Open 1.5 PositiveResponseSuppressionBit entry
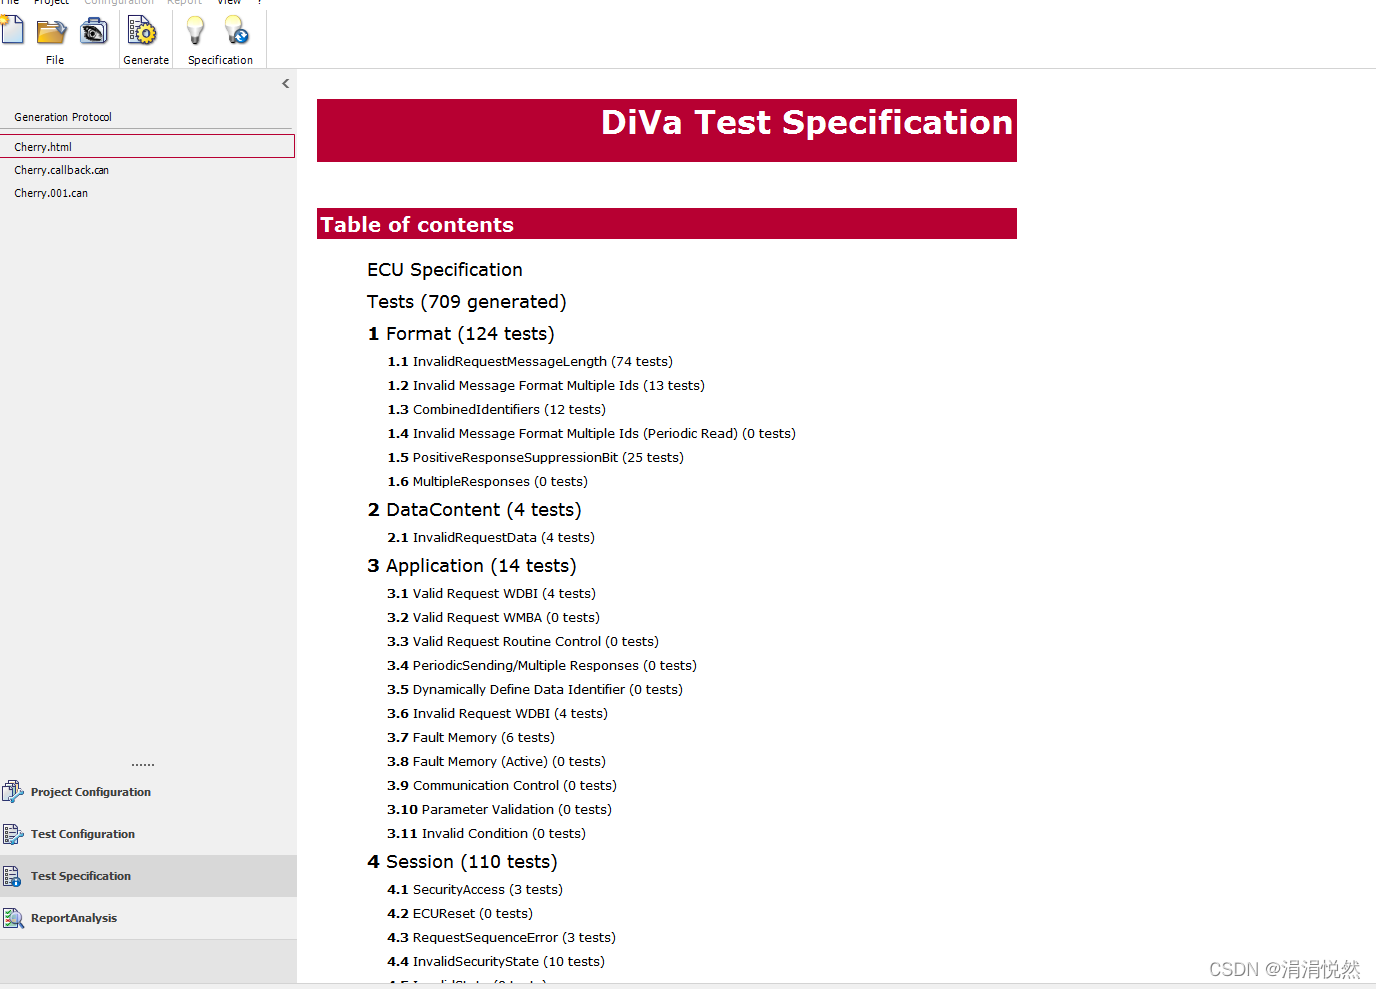1376x989 pixels. (536, 458)
